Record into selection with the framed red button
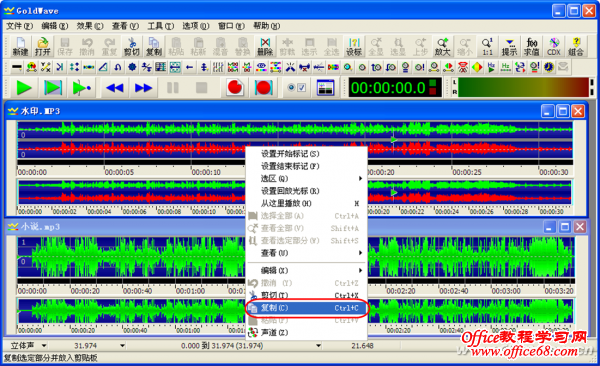The width and height of the screenshot is (600, 366). point(263,88)
